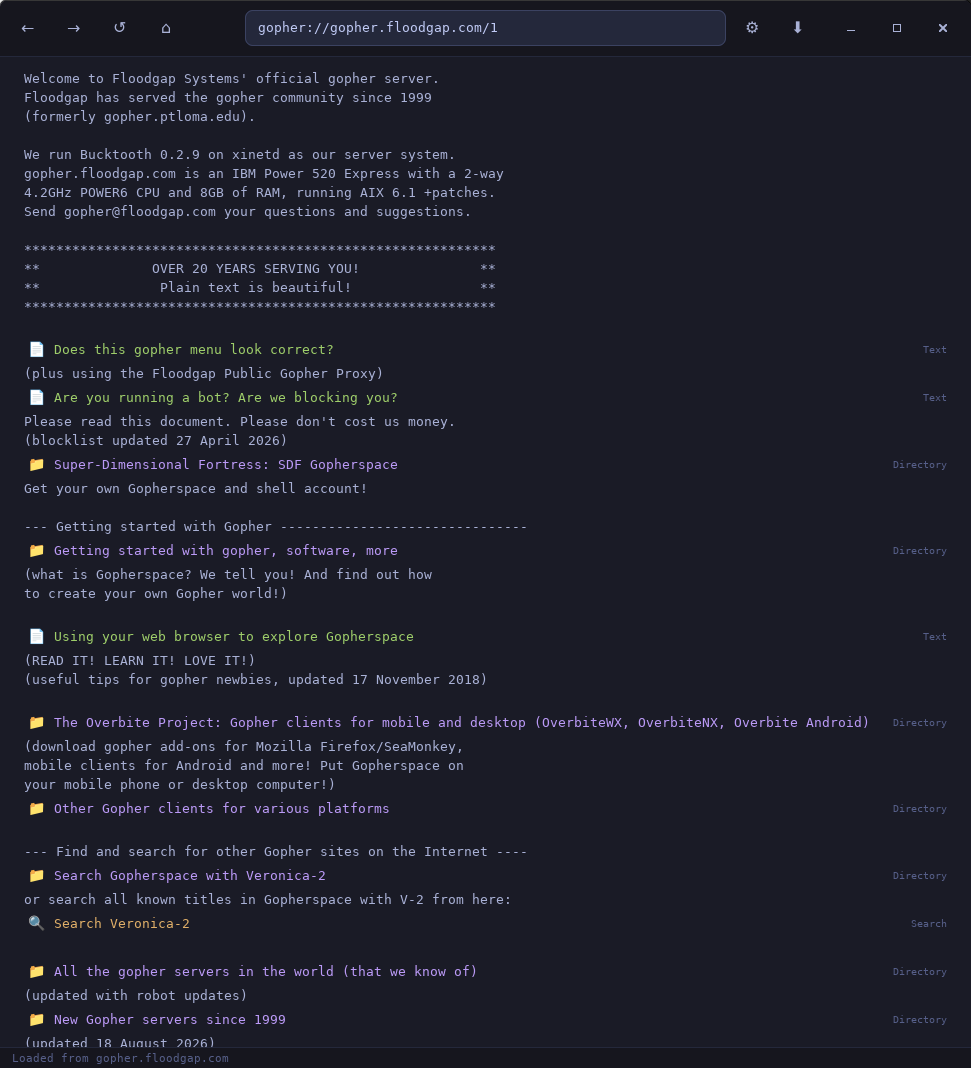
Task: Open 'All the gopher servers in the world'
Action: [x=265, y=971]
